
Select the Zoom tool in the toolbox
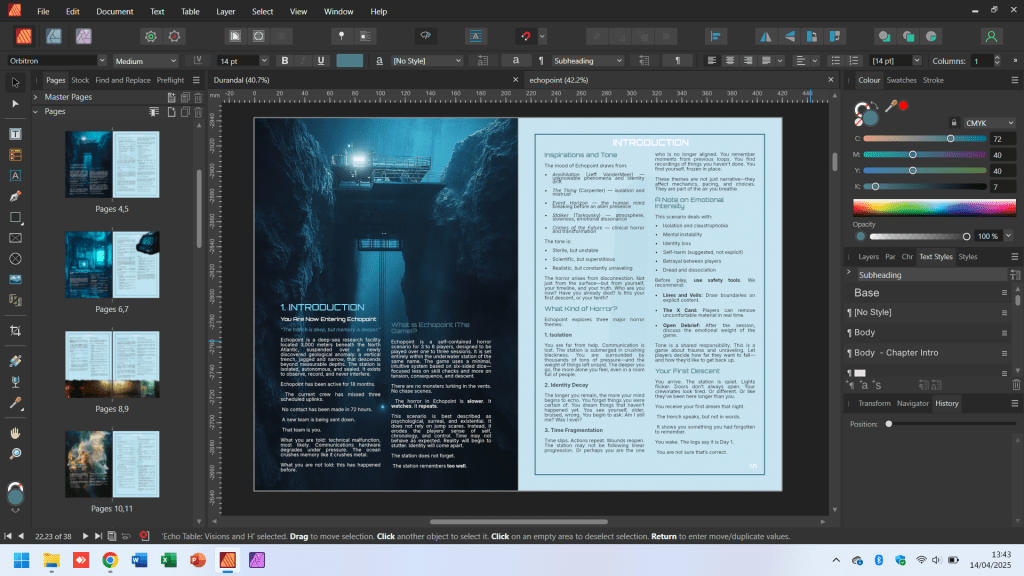pyautogui.click(x=15, y=453)
